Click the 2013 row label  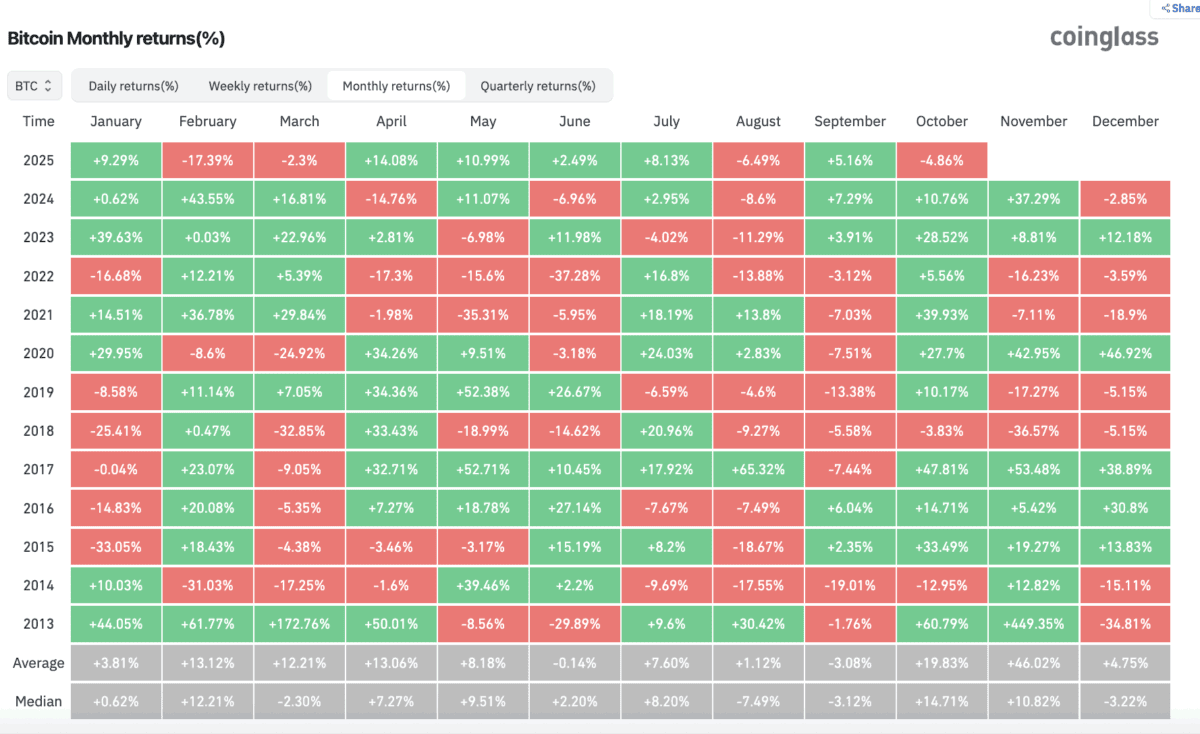tap(39, 624)
